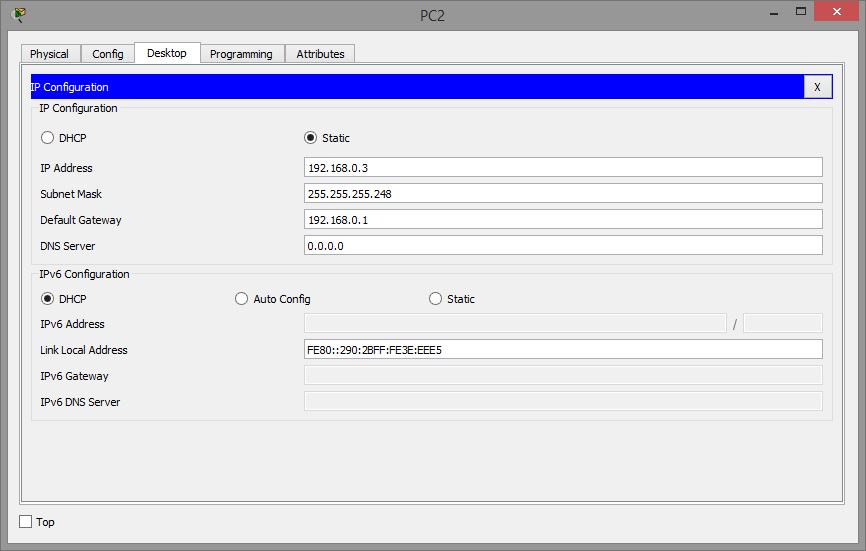The image size is (866, 551).
Task: Select the IPv4 Static radio button
Action: [x=310, y=137]
